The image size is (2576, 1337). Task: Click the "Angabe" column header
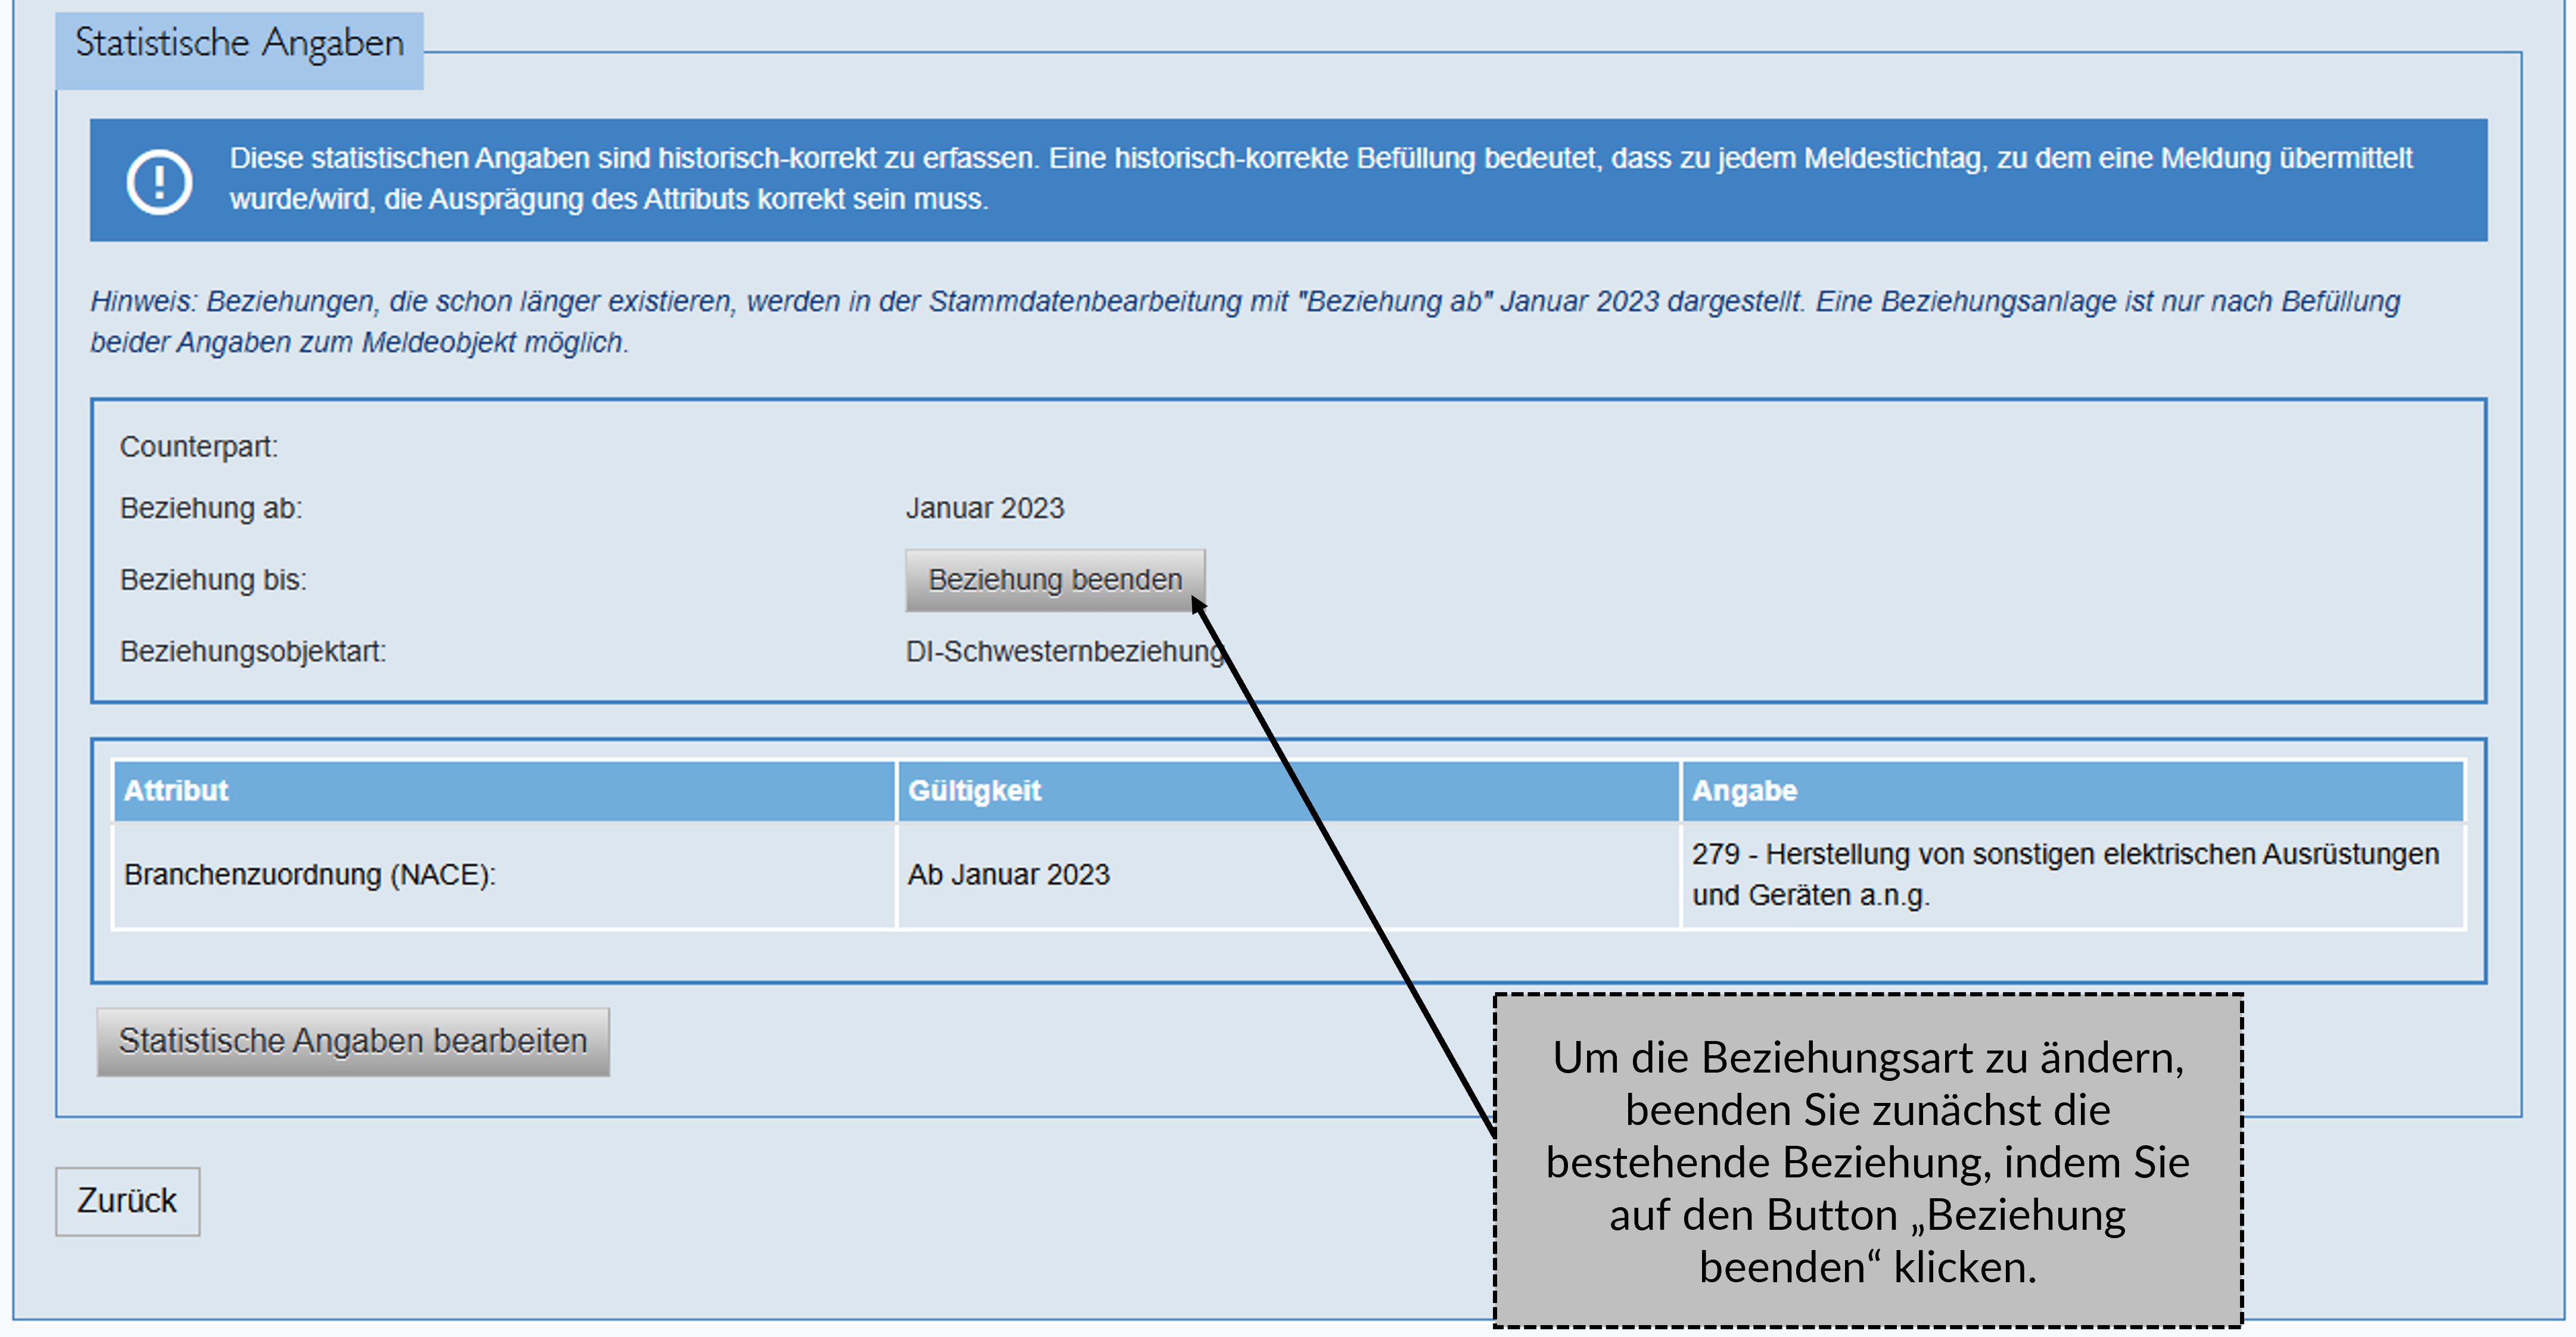click(x=1745, y=790)
